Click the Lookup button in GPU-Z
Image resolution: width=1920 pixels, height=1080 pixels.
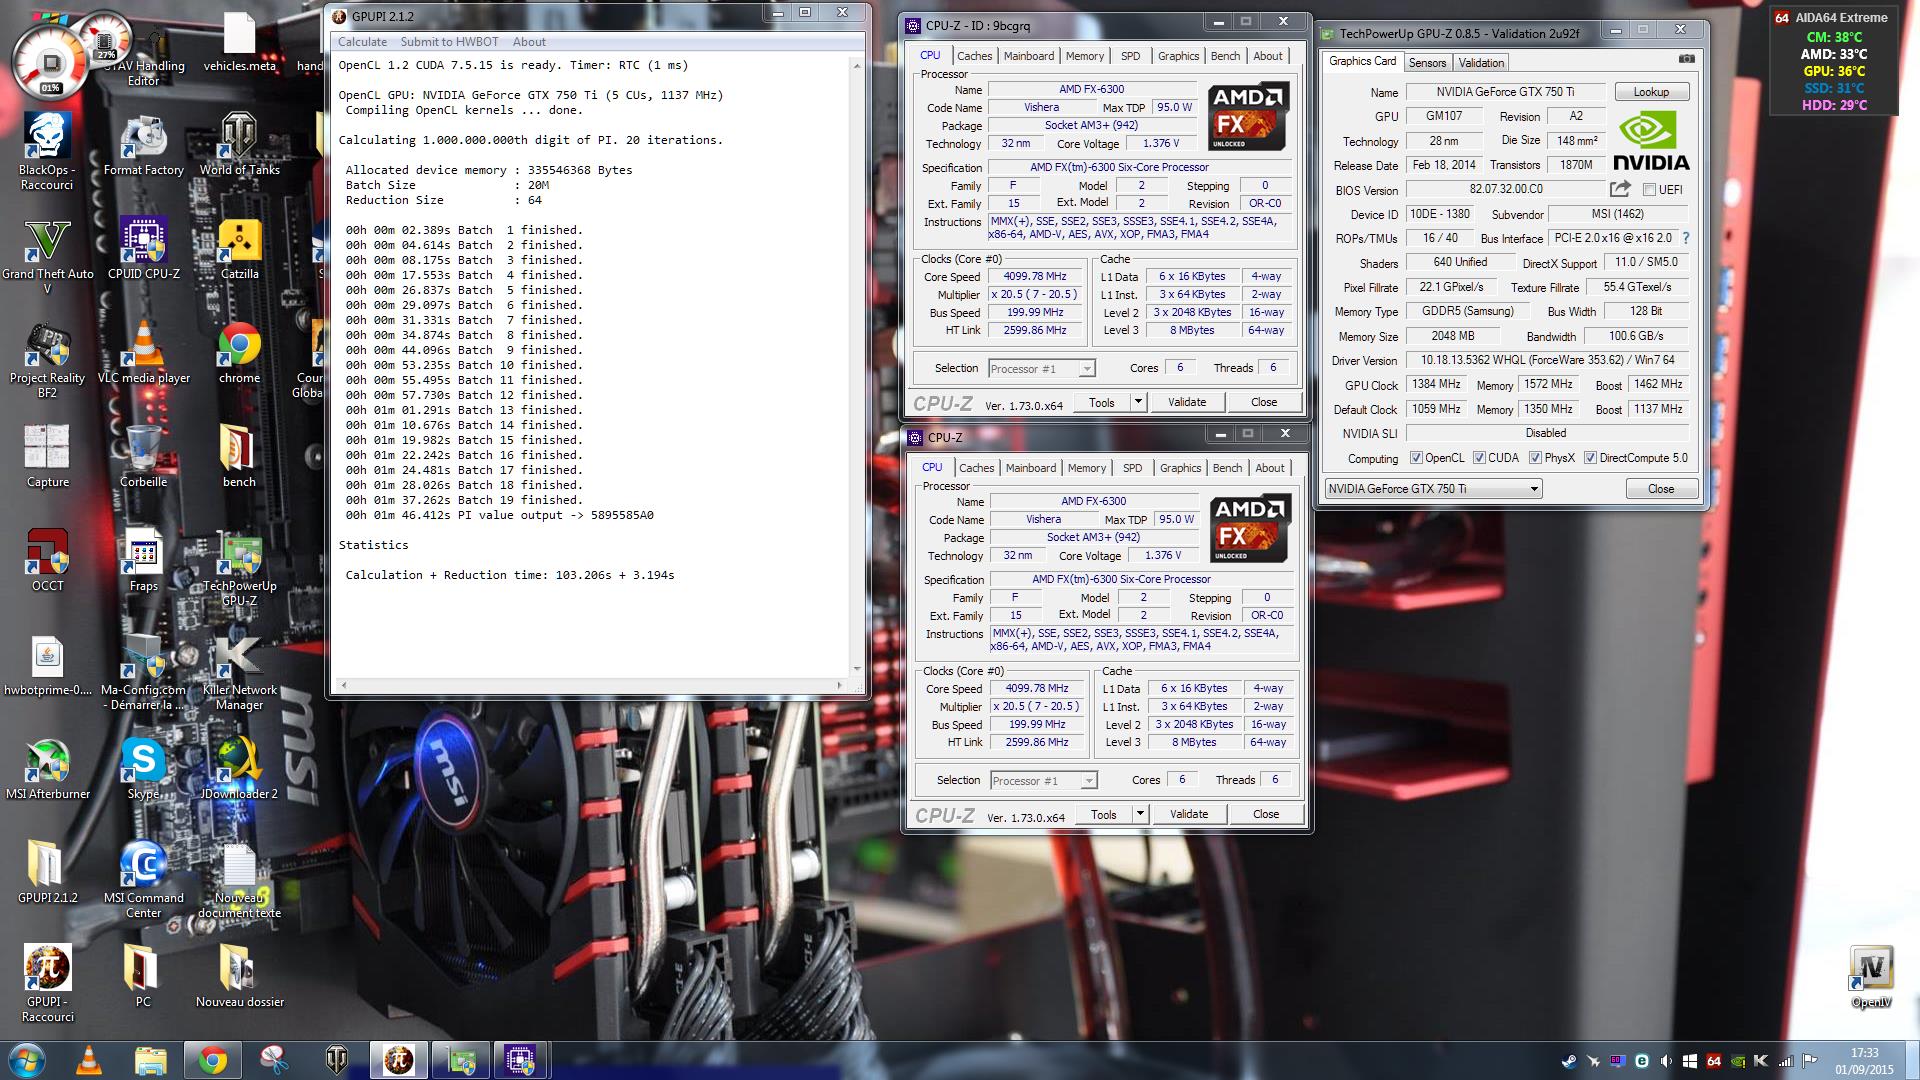(x=1651, y=91)
